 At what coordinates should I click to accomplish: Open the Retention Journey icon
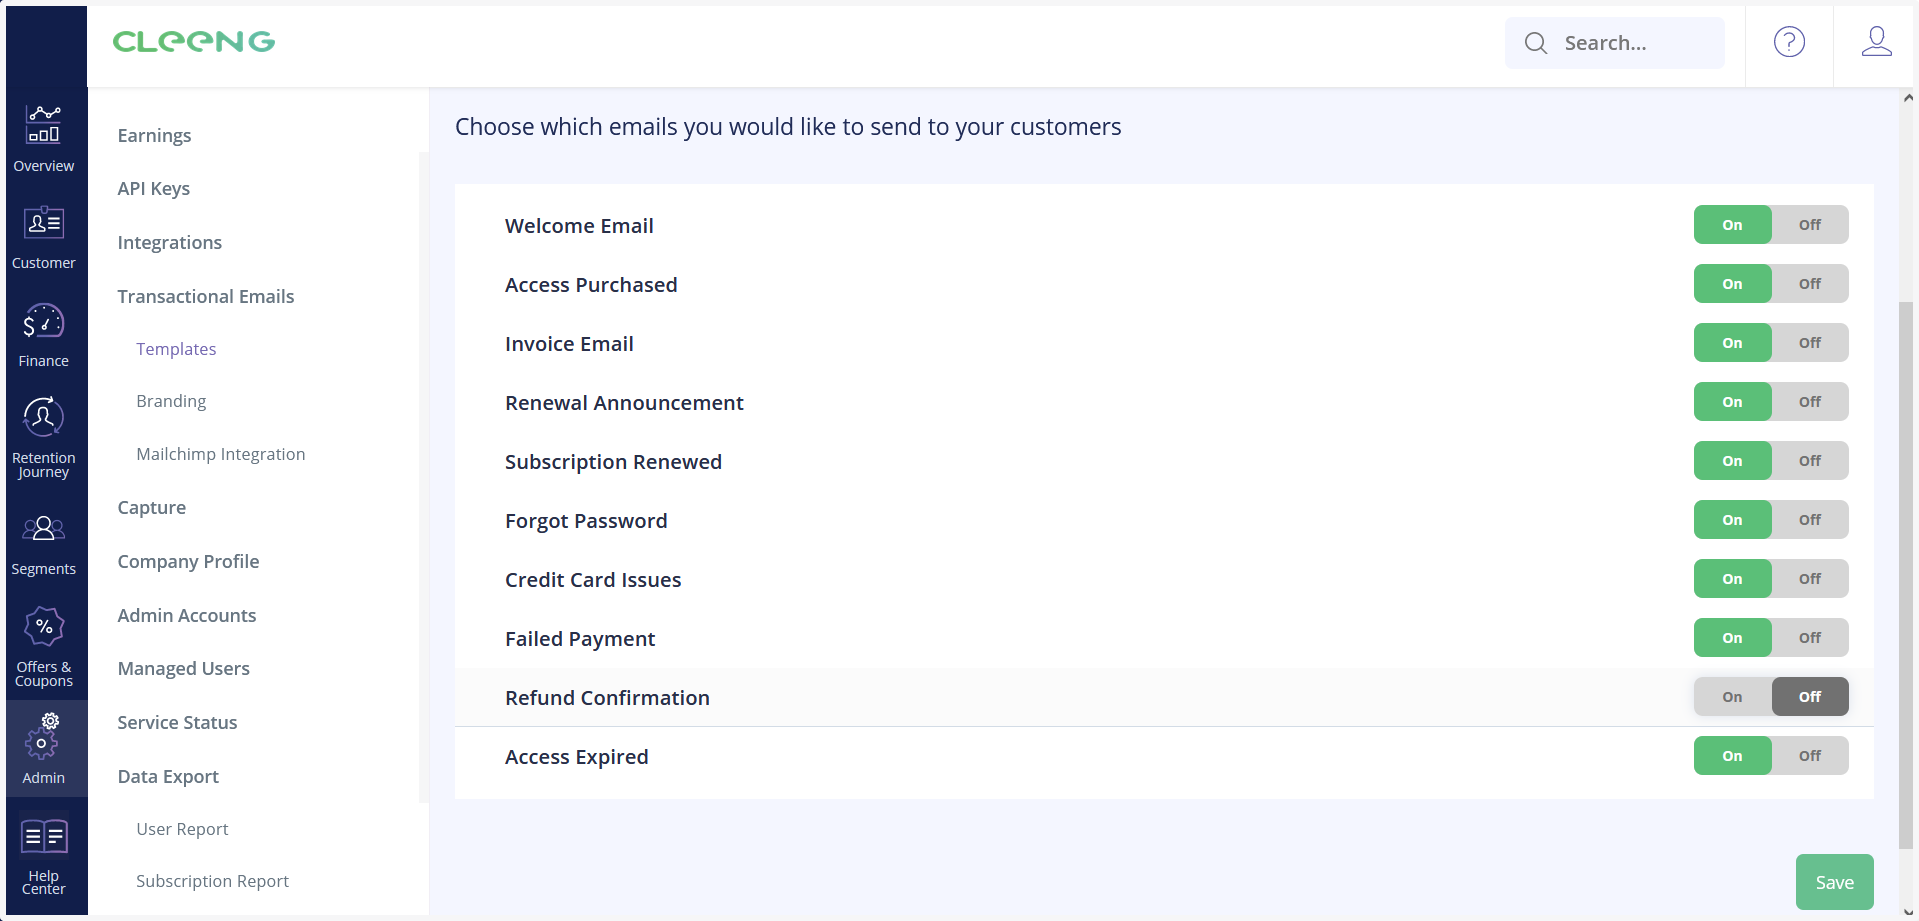pyautogui.click(x=43, y=416)
